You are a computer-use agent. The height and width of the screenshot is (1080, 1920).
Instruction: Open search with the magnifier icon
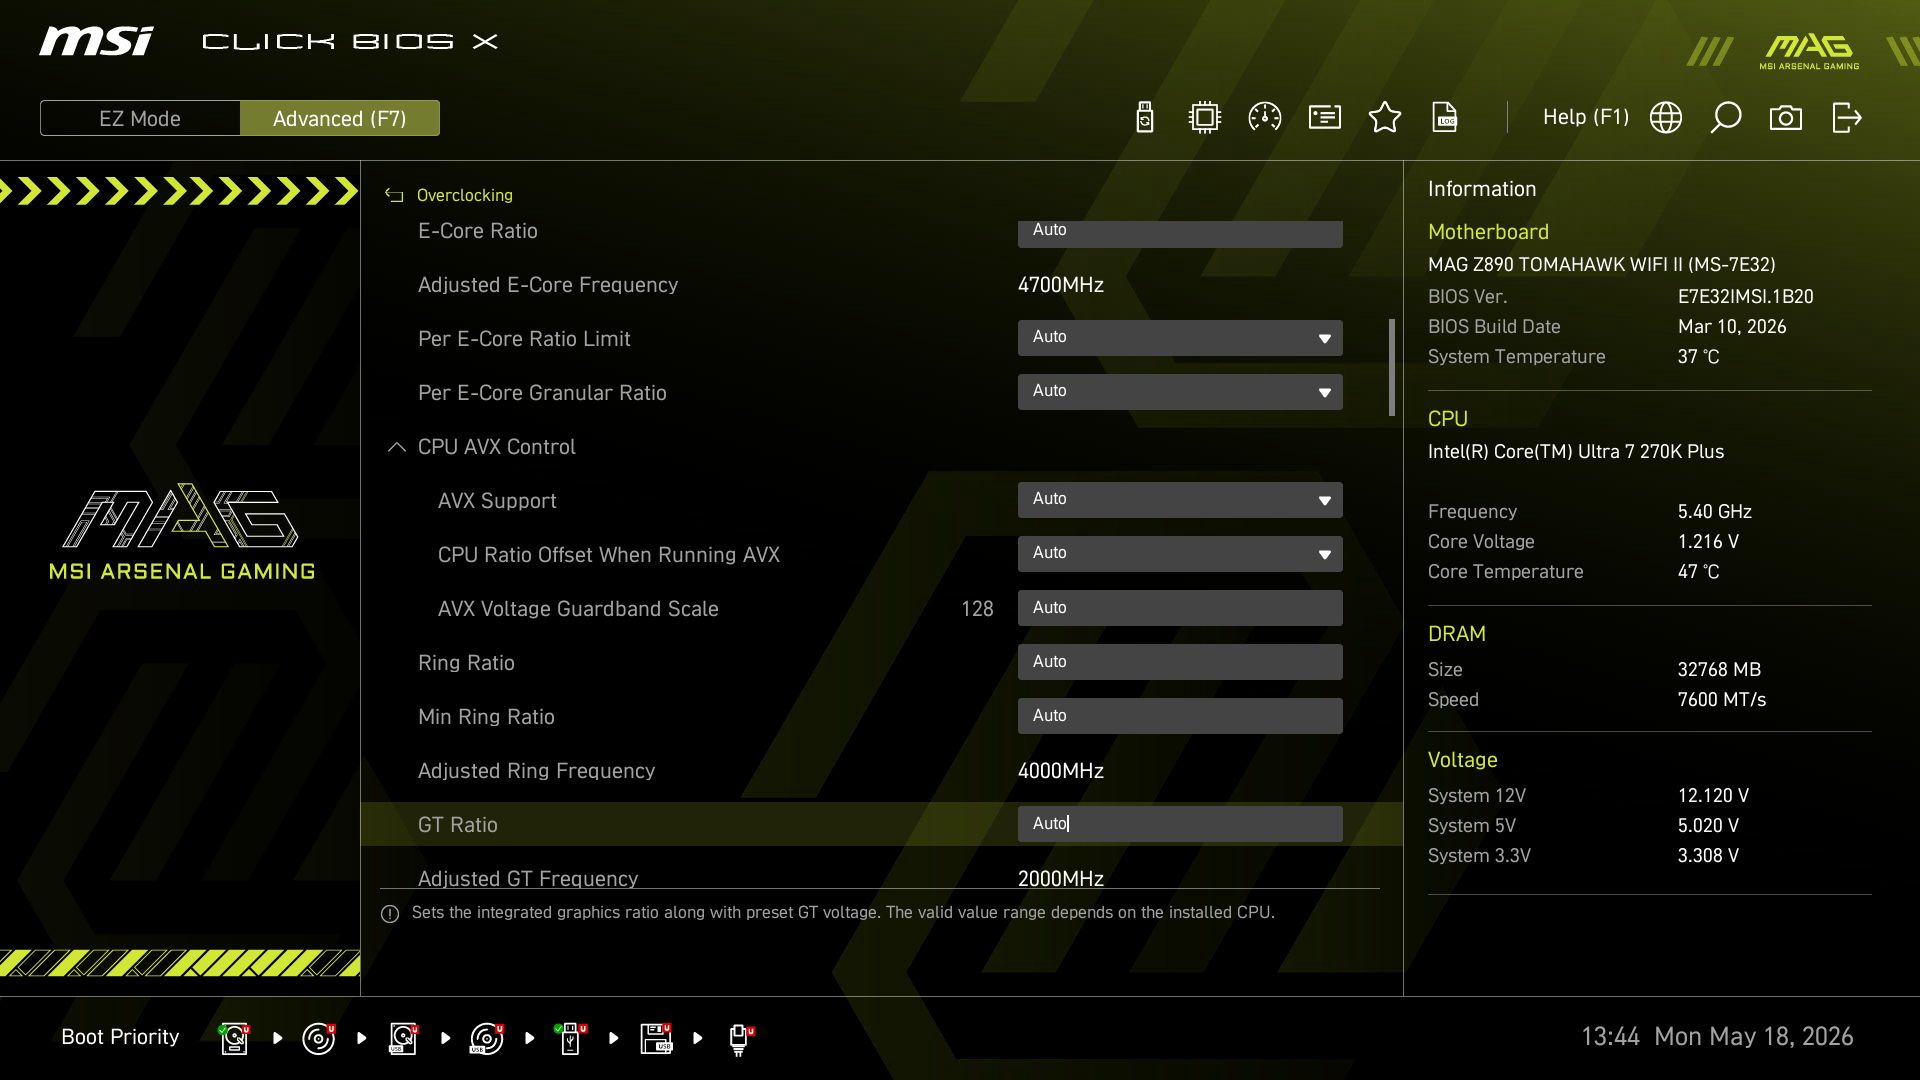pos(1726,118)
